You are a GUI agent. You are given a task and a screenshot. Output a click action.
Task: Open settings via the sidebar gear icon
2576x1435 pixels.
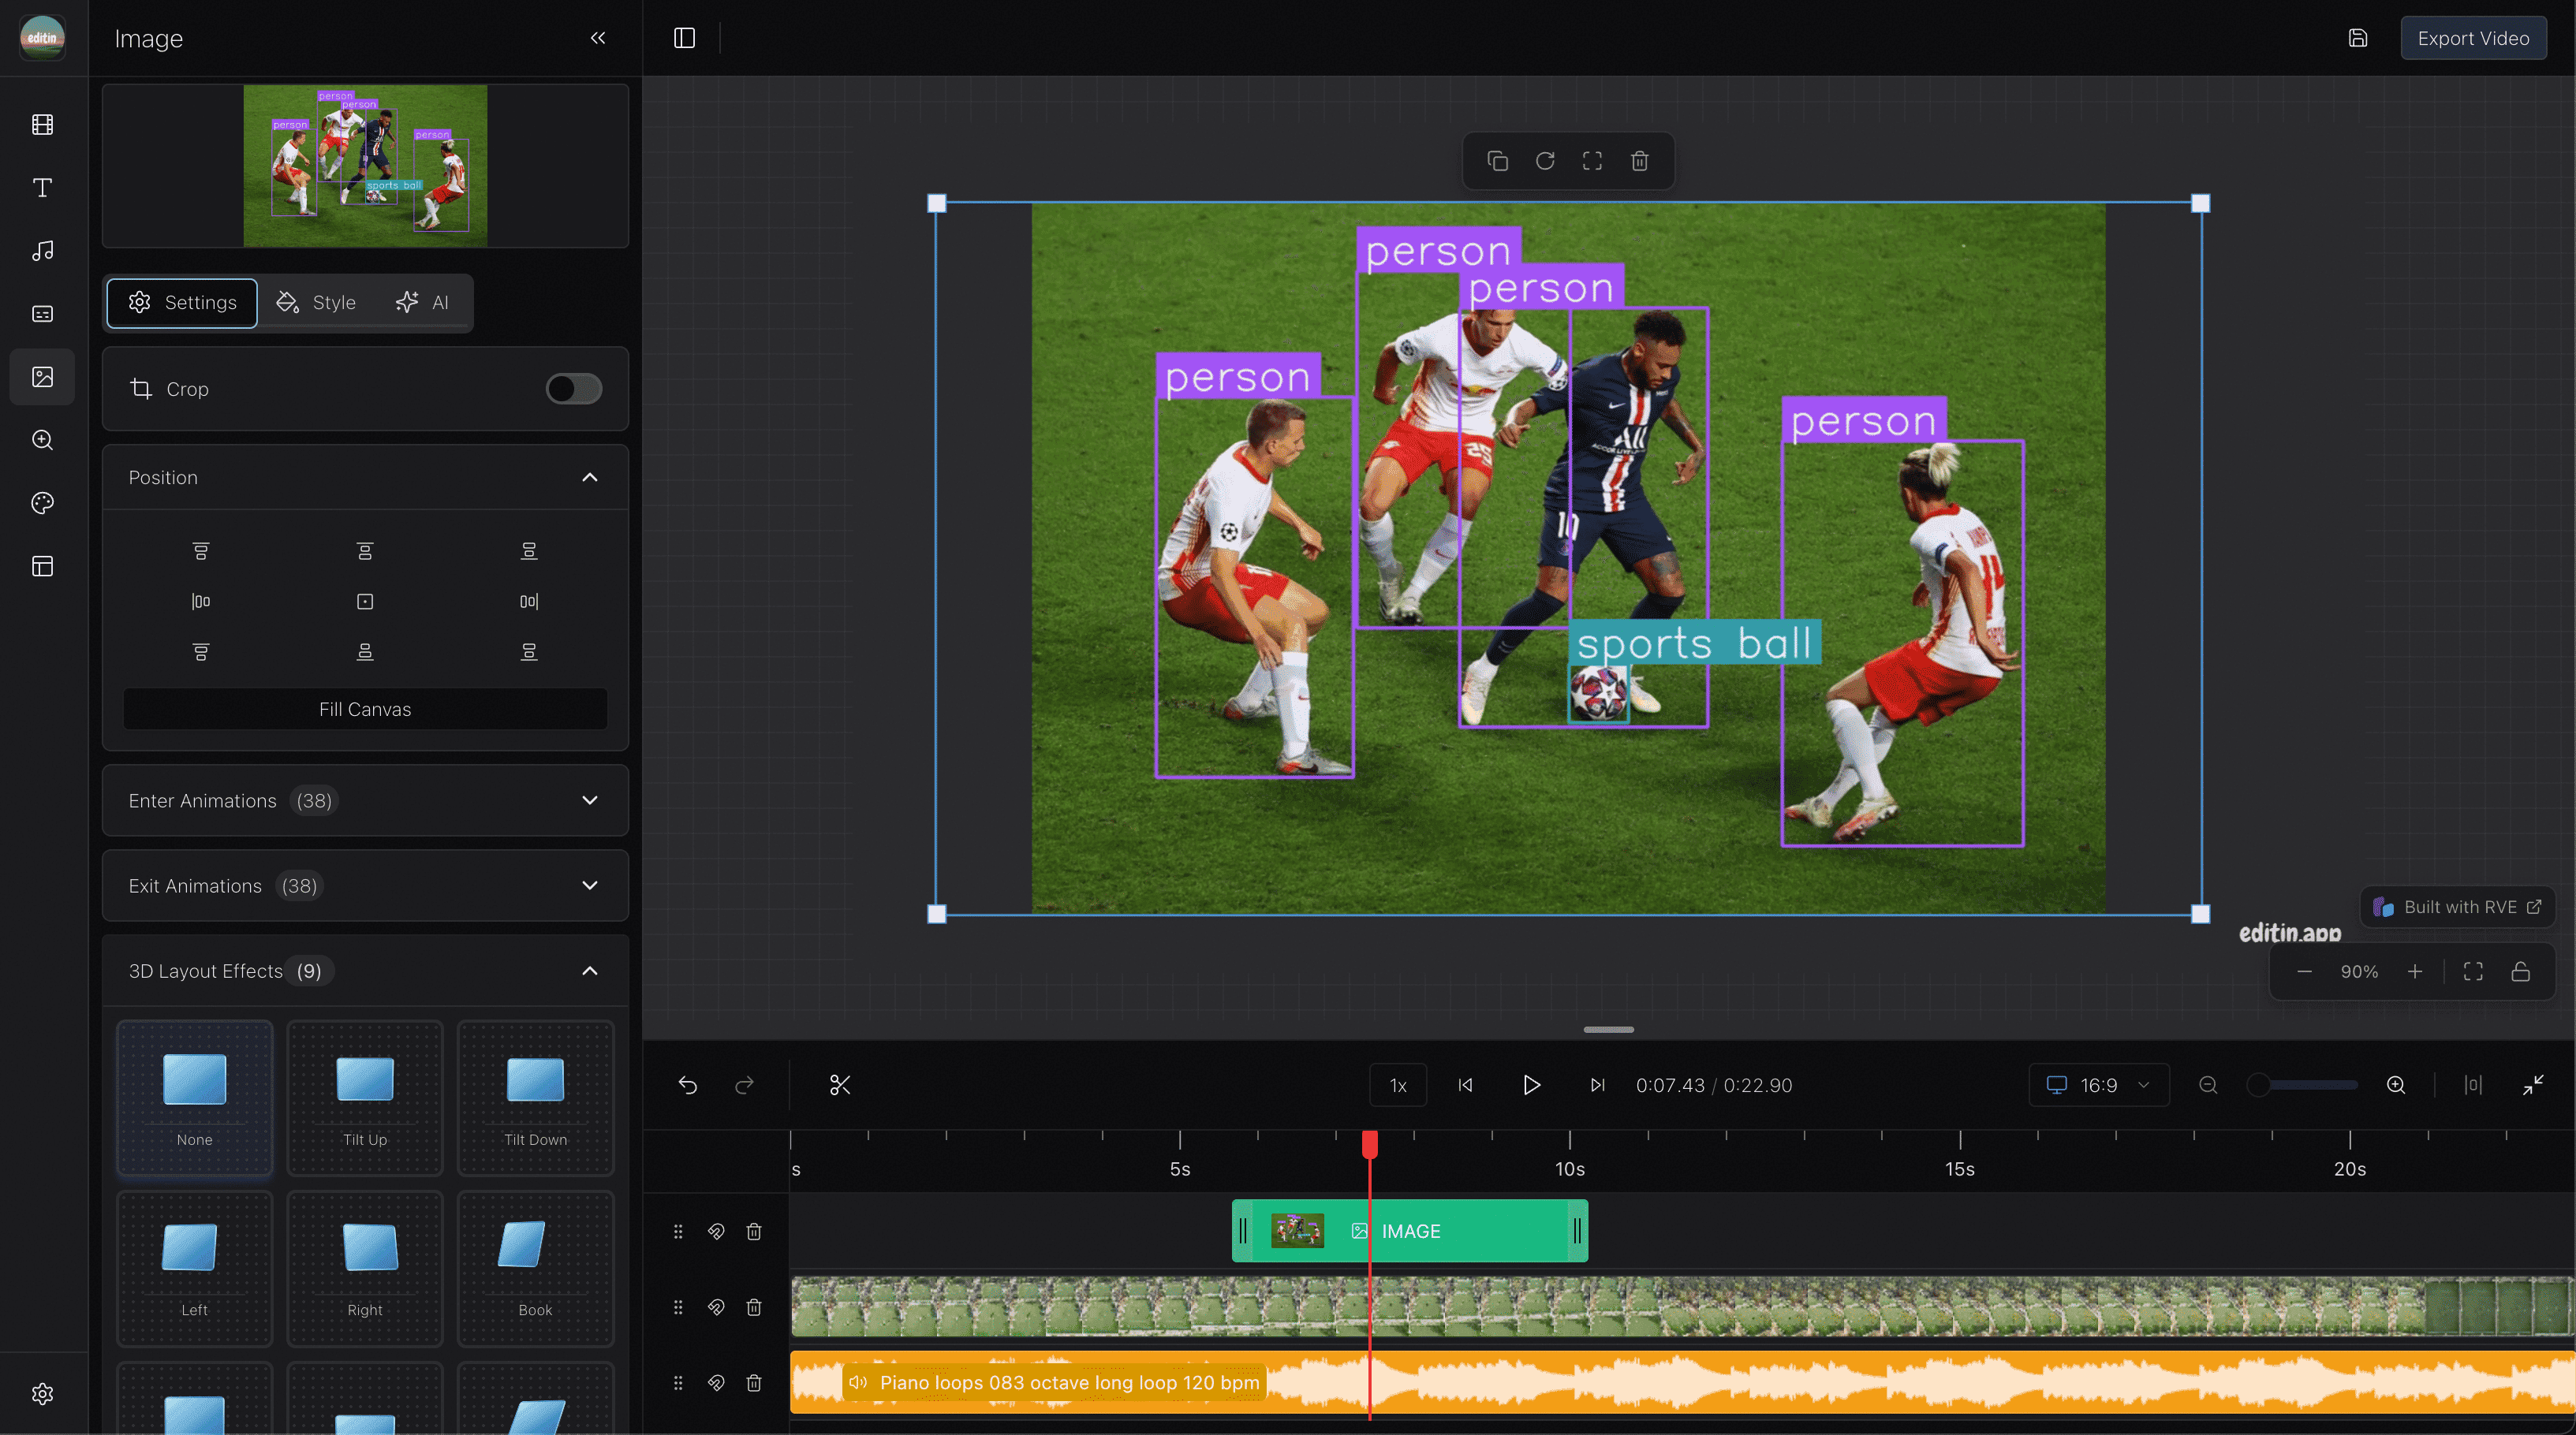pyautogui.click(x=42, y=1394)
